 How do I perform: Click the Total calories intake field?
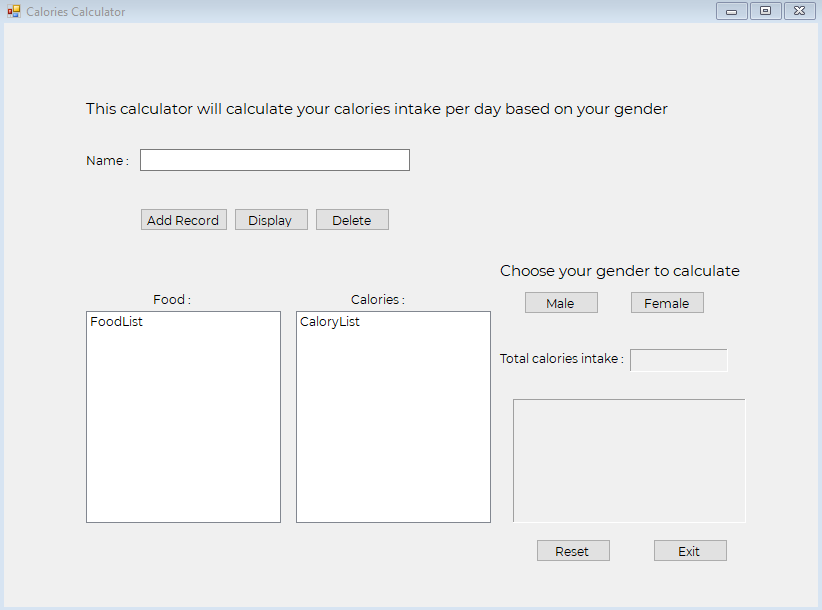tap(678, 360)
